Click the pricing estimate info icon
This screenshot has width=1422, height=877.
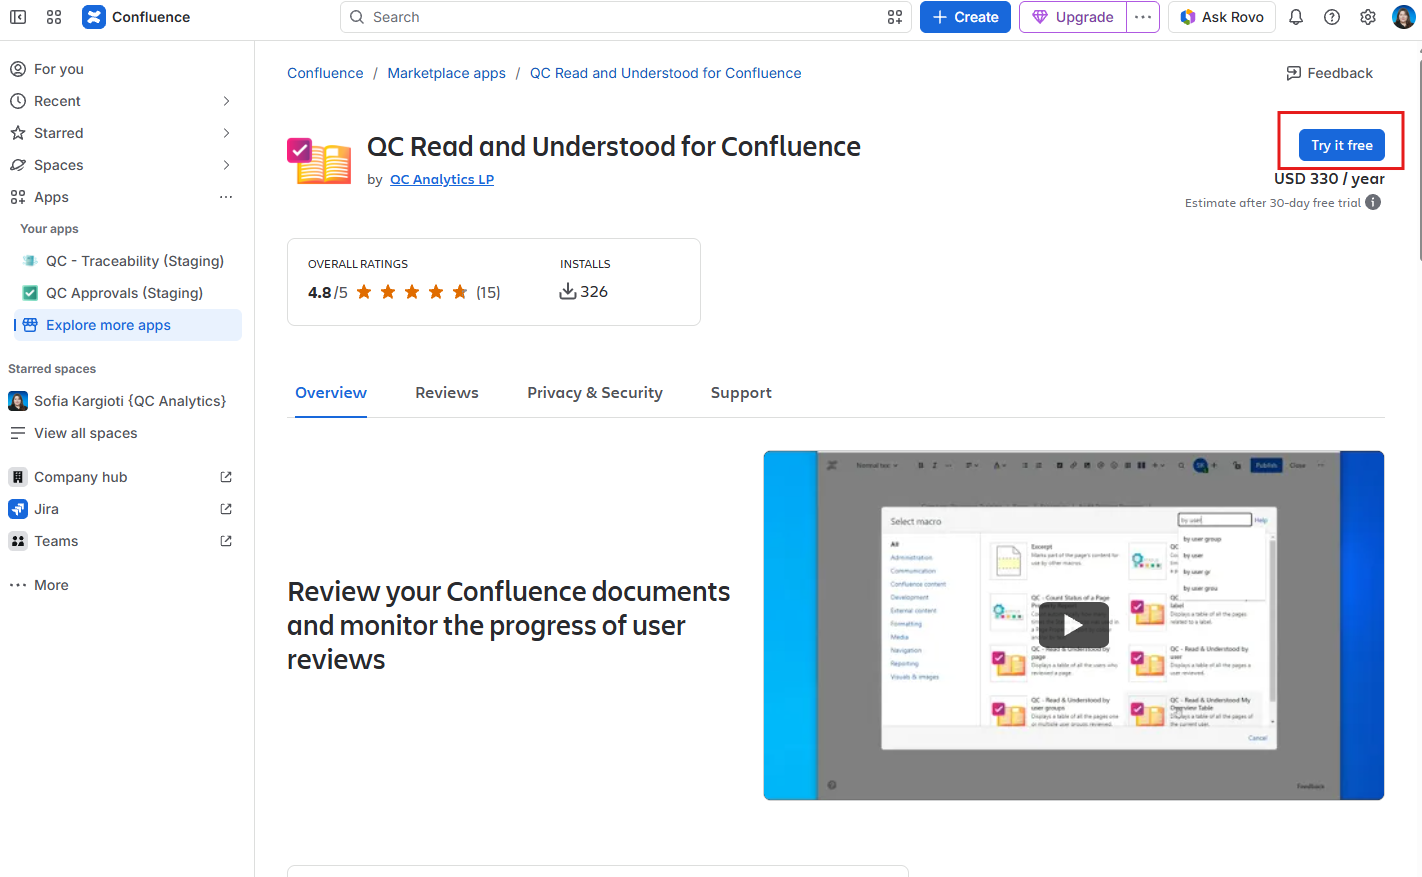[1373, 202]
